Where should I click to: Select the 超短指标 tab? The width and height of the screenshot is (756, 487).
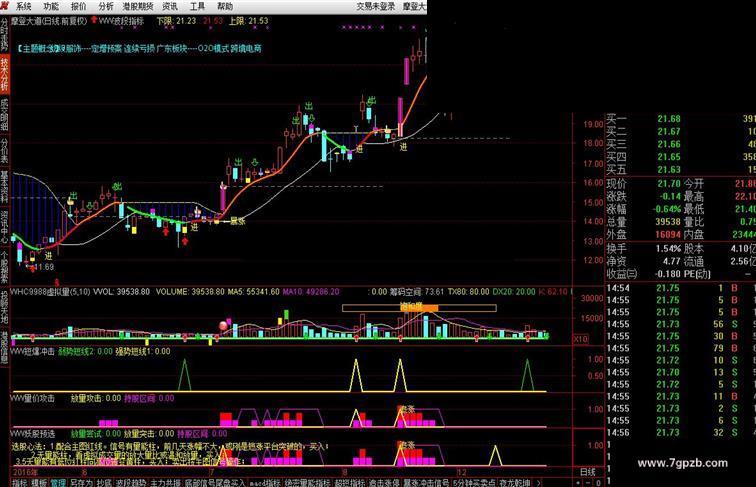tap(350, 482)
